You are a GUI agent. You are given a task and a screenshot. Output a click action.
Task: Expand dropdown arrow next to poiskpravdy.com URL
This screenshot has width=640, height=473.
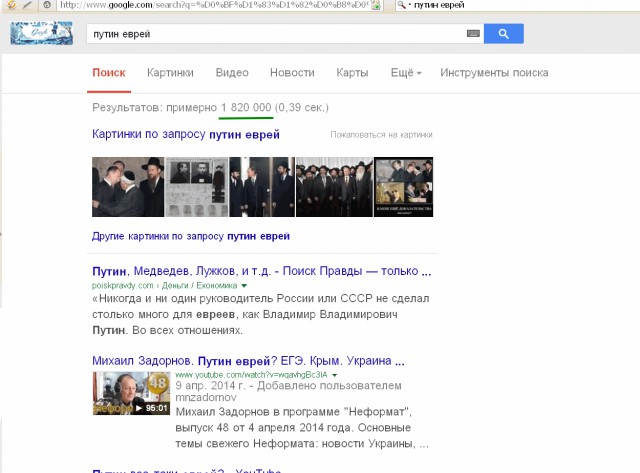(244, 286)
